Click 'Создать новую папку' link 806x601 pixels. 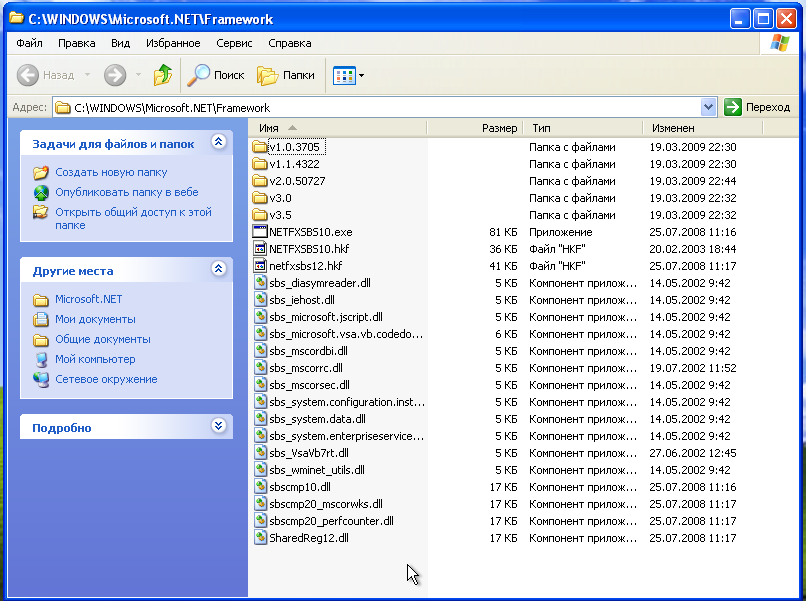click(x=111, y=172)
